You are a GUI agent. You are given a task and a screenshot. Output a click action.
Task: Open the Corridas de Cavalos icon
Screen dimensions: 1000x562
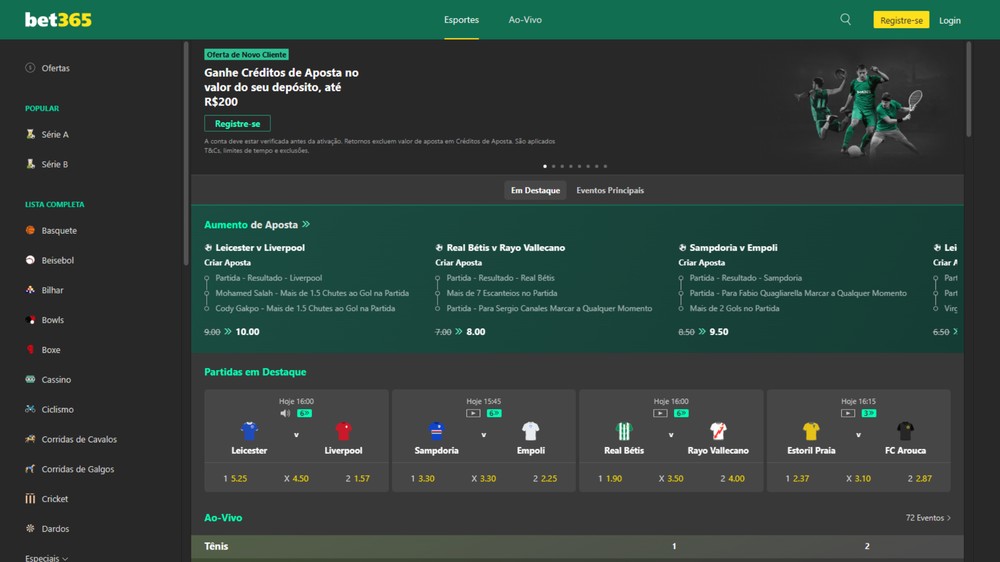coord(30,439)
